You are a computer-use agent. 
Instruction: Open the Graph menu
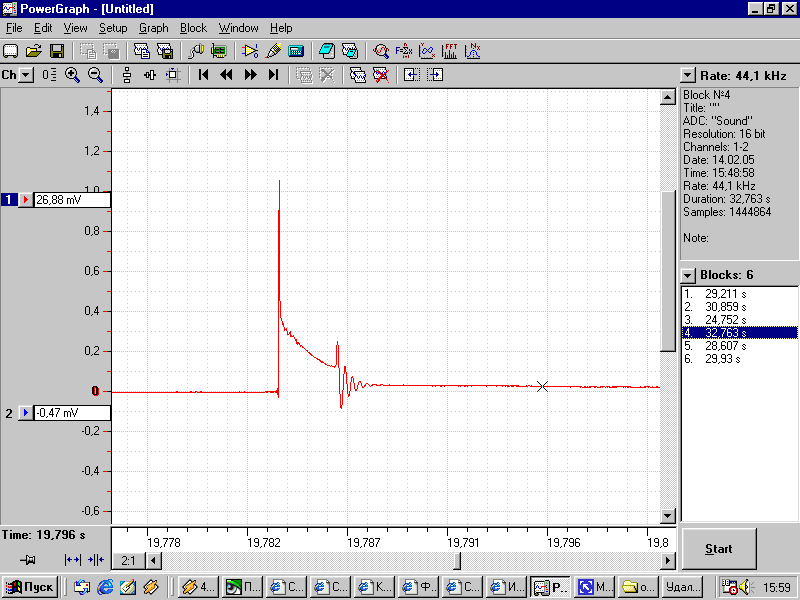(154, 28)
